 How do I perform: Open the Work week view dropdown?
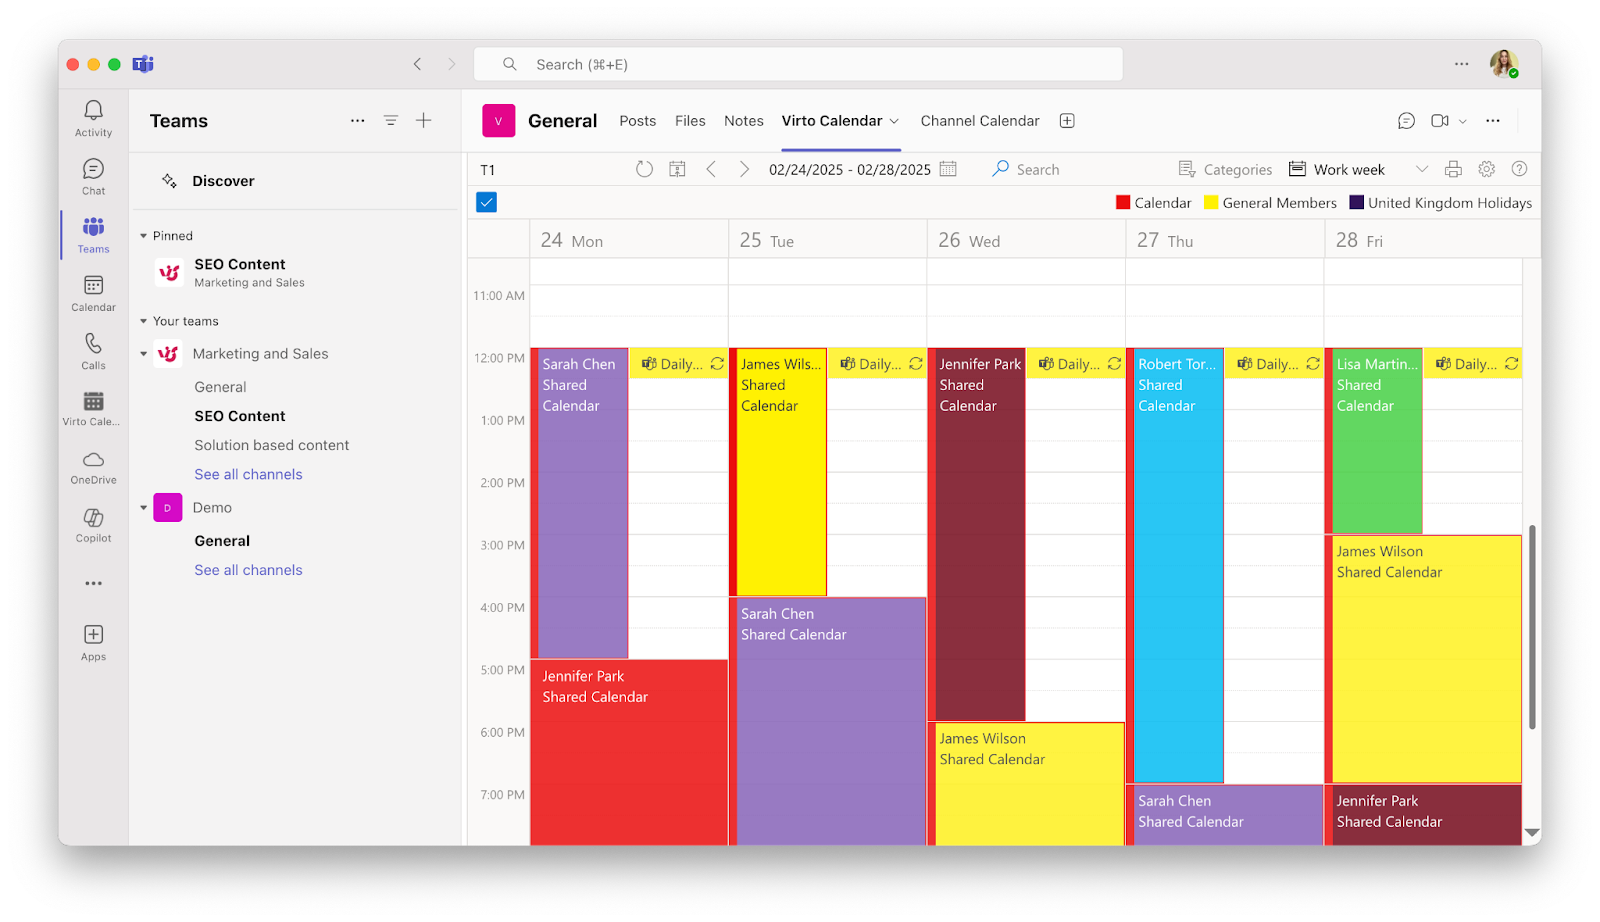coord(1422,169)
